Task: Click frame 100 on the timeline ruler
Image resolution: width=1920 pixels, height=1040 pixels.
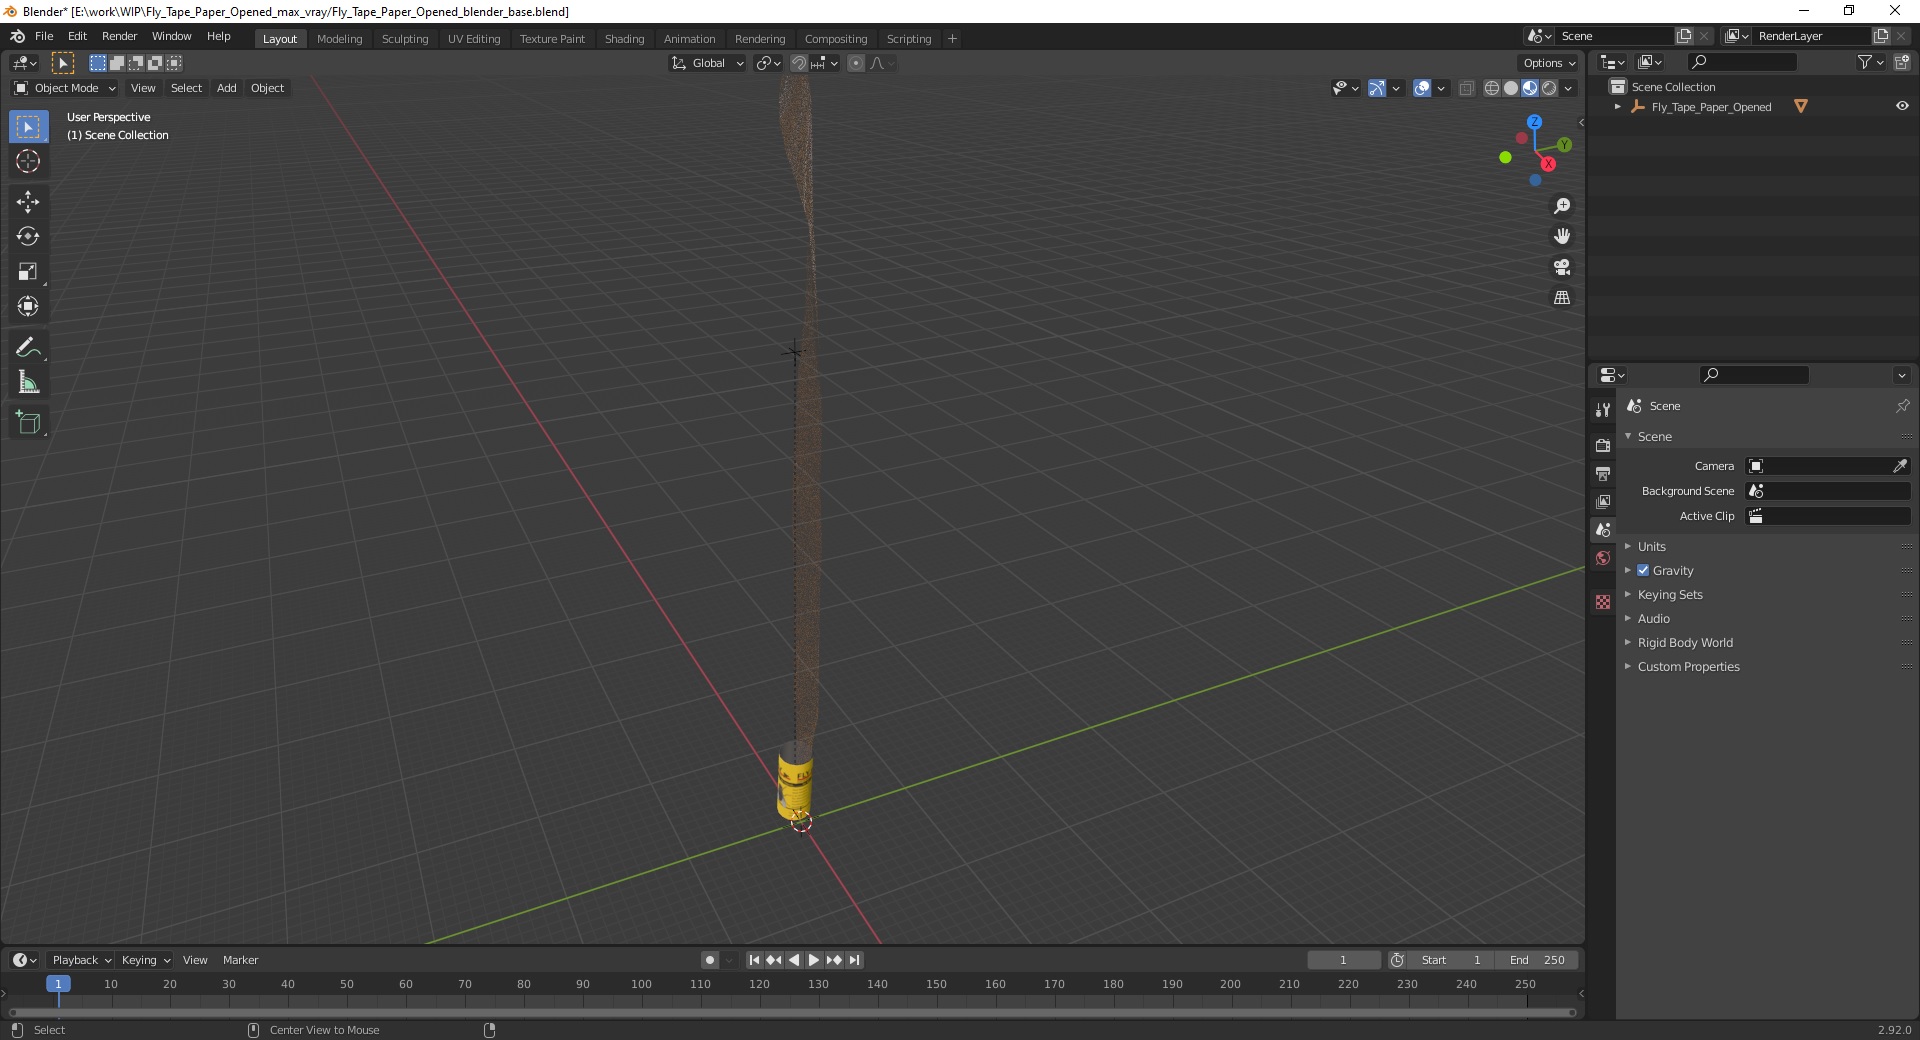Action: click(641, 984)
